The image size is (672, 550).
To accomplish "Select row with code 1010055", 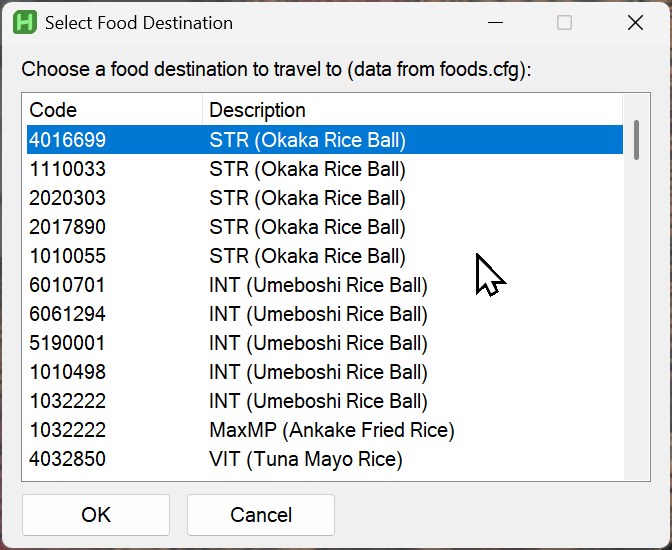I will point(324,256).
